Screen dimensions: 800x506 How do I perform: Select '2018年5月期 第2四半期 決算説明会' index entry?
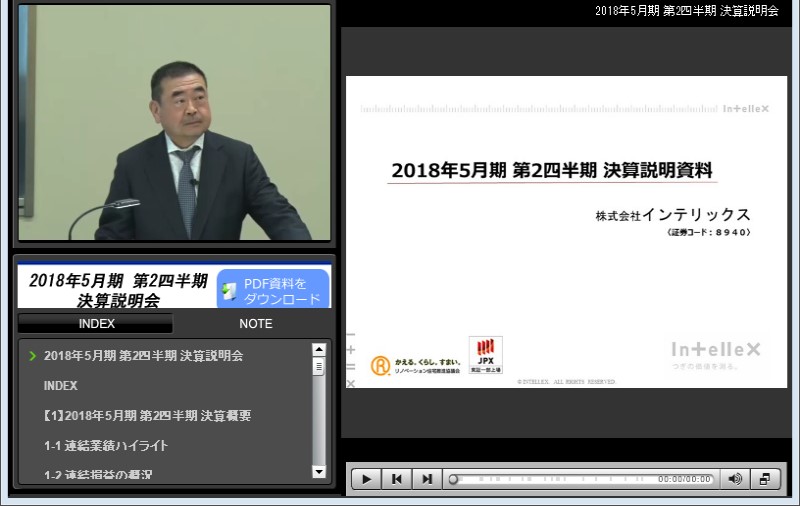click(x=143, y=356)
